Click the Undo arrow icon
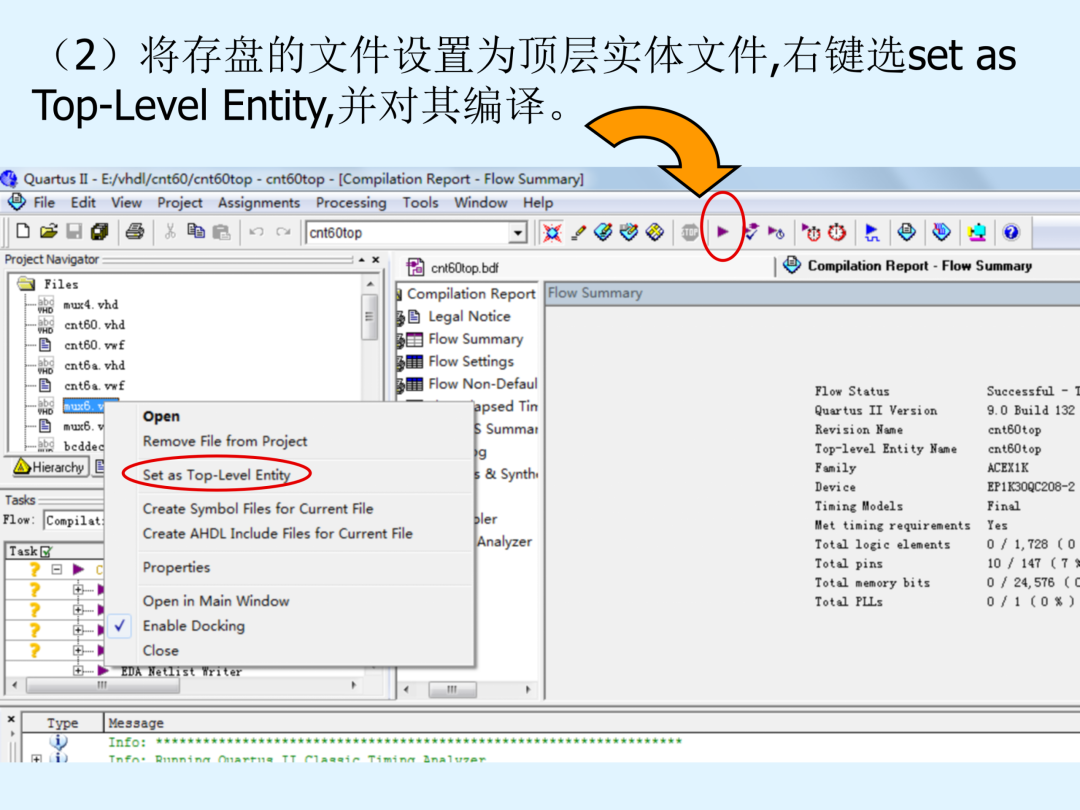 pos(256,232)
